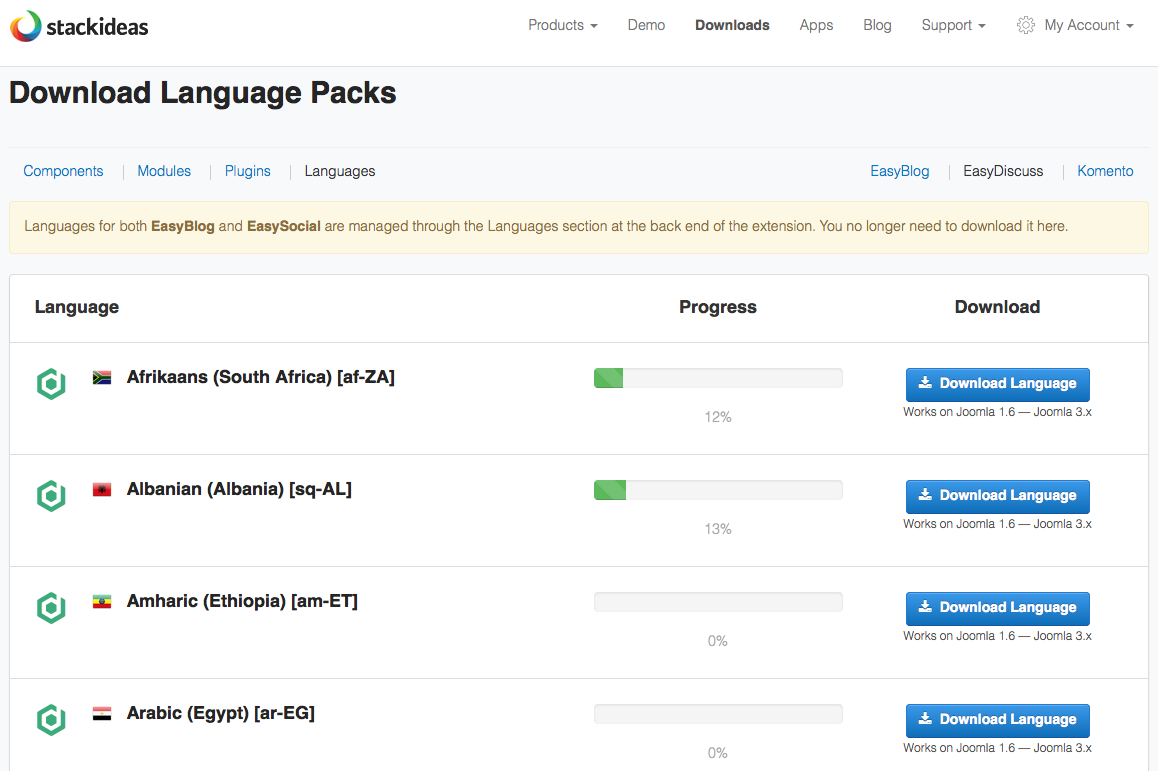Click the hexagon icon in Amharic row

pos(51,608)
